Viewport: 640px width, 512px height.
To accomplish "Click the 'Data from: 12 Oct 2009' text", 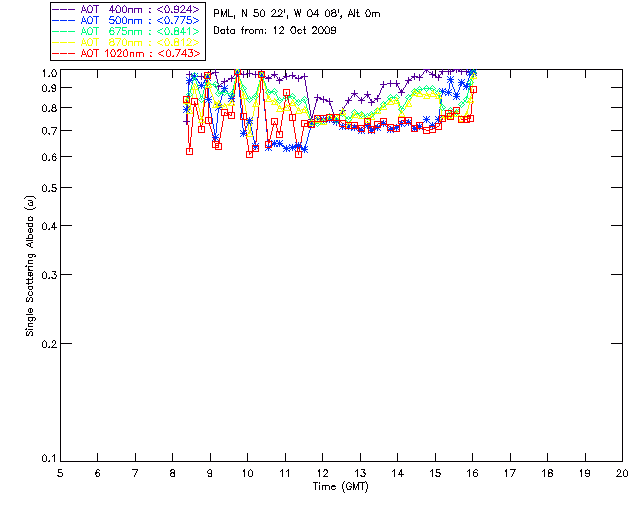I will pos(275,31).
